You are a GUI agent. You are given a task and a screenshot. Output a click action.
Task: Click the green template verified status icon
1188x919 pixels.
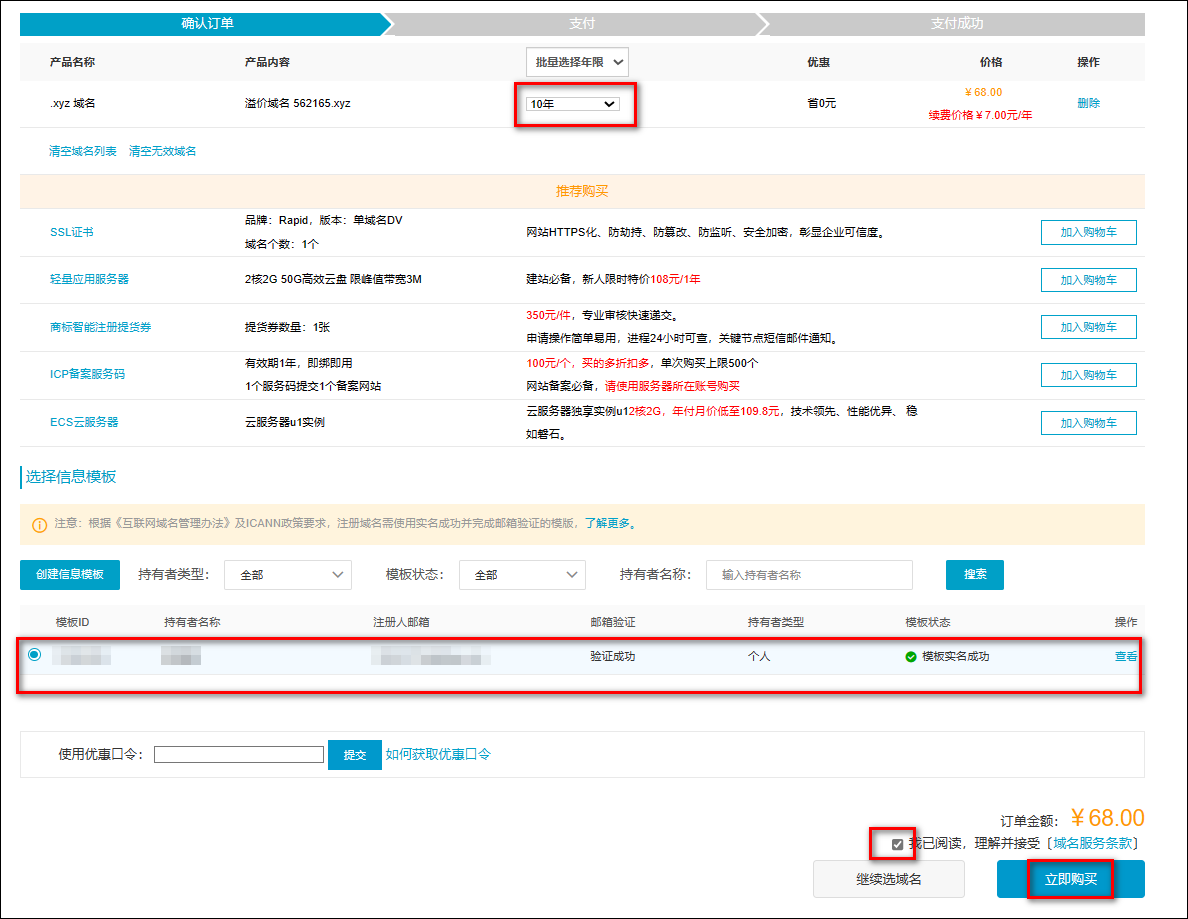click(x=911, y=657)
